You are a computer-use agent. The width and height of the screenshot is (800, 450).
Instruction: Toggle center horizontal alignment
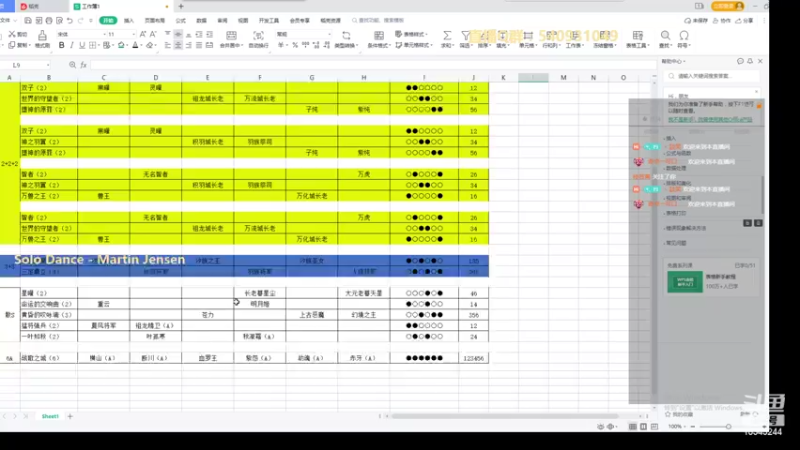[x=178, y=45]
